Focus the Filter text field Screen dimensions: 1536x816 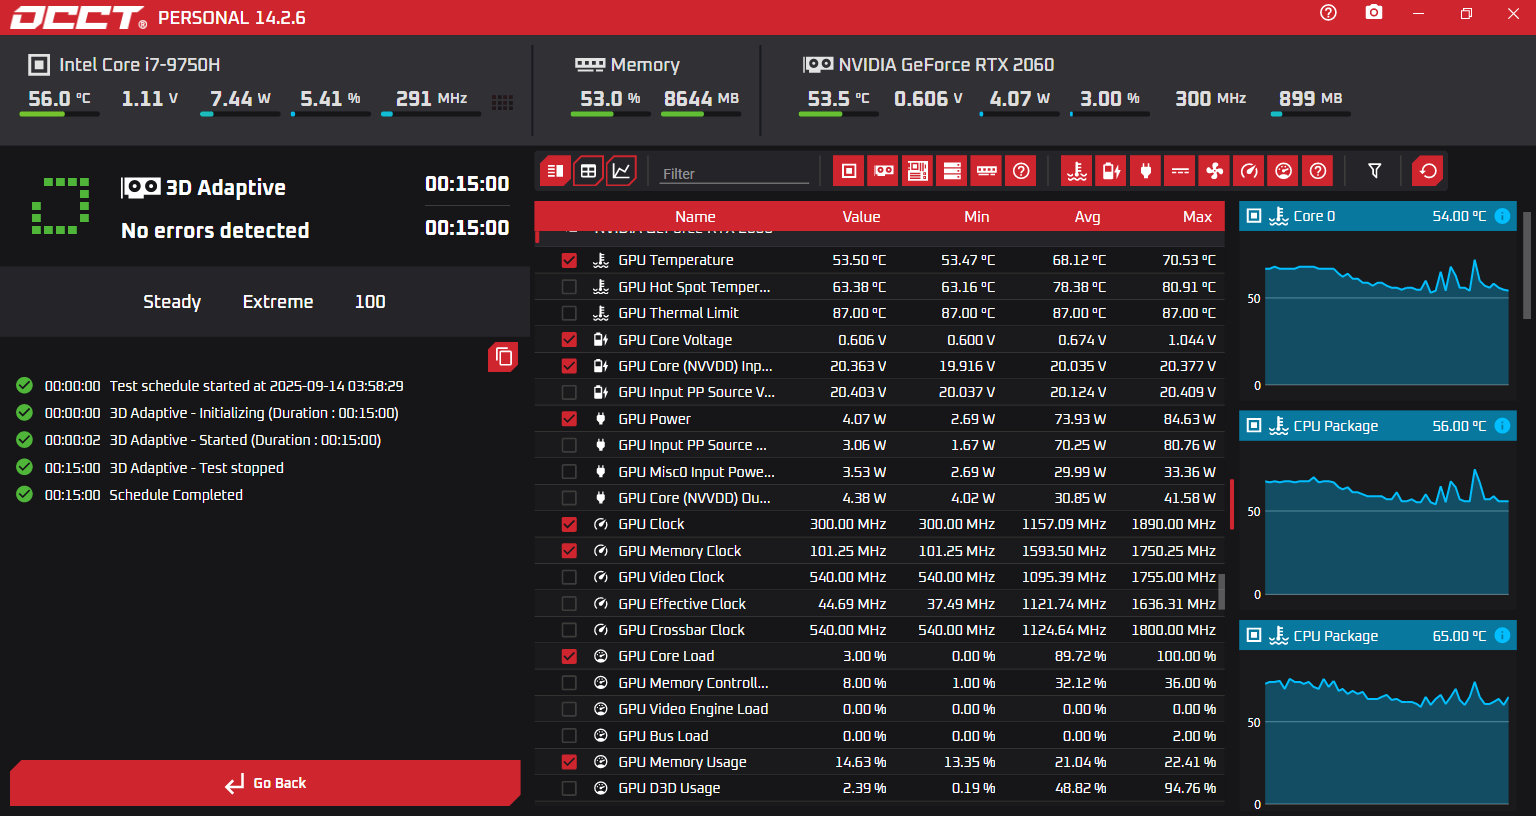pyautogui.click(x=734, y=173)
